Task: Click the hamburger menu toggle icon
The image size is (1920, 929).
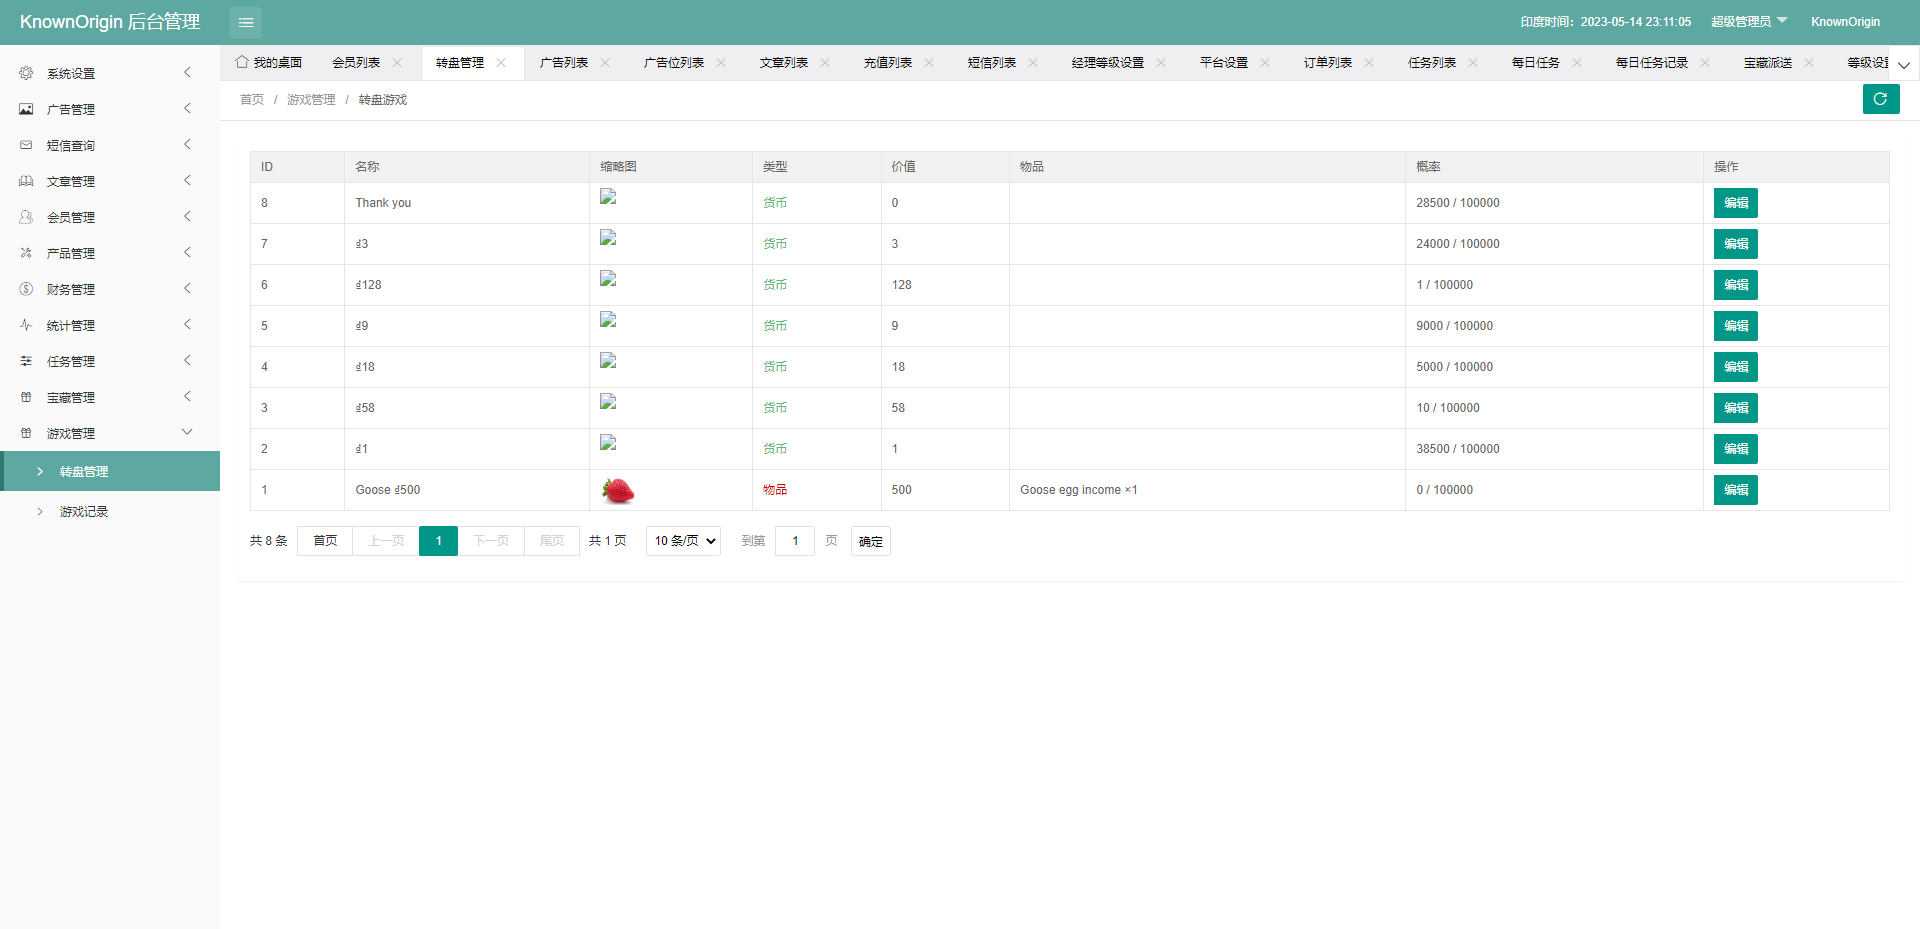Action: pos(246,22)
